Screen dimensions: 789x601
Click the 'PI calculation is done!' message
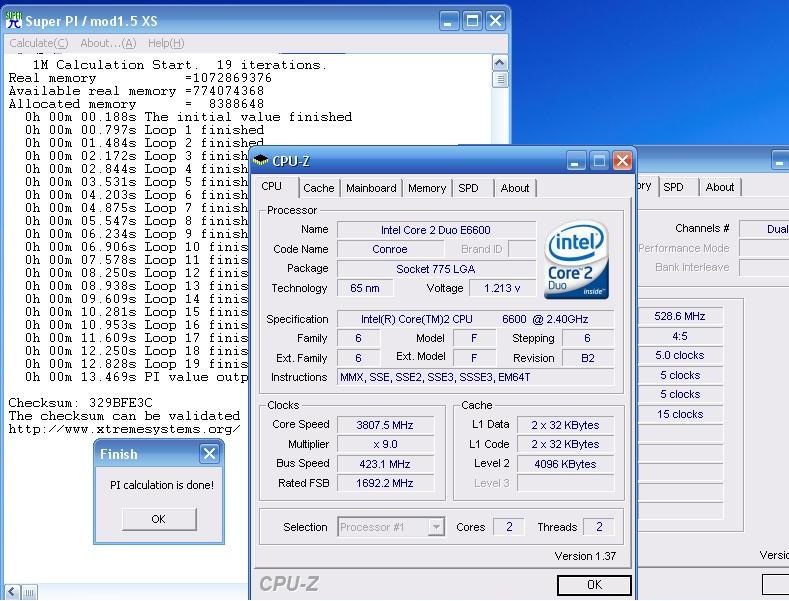[162, 485]
